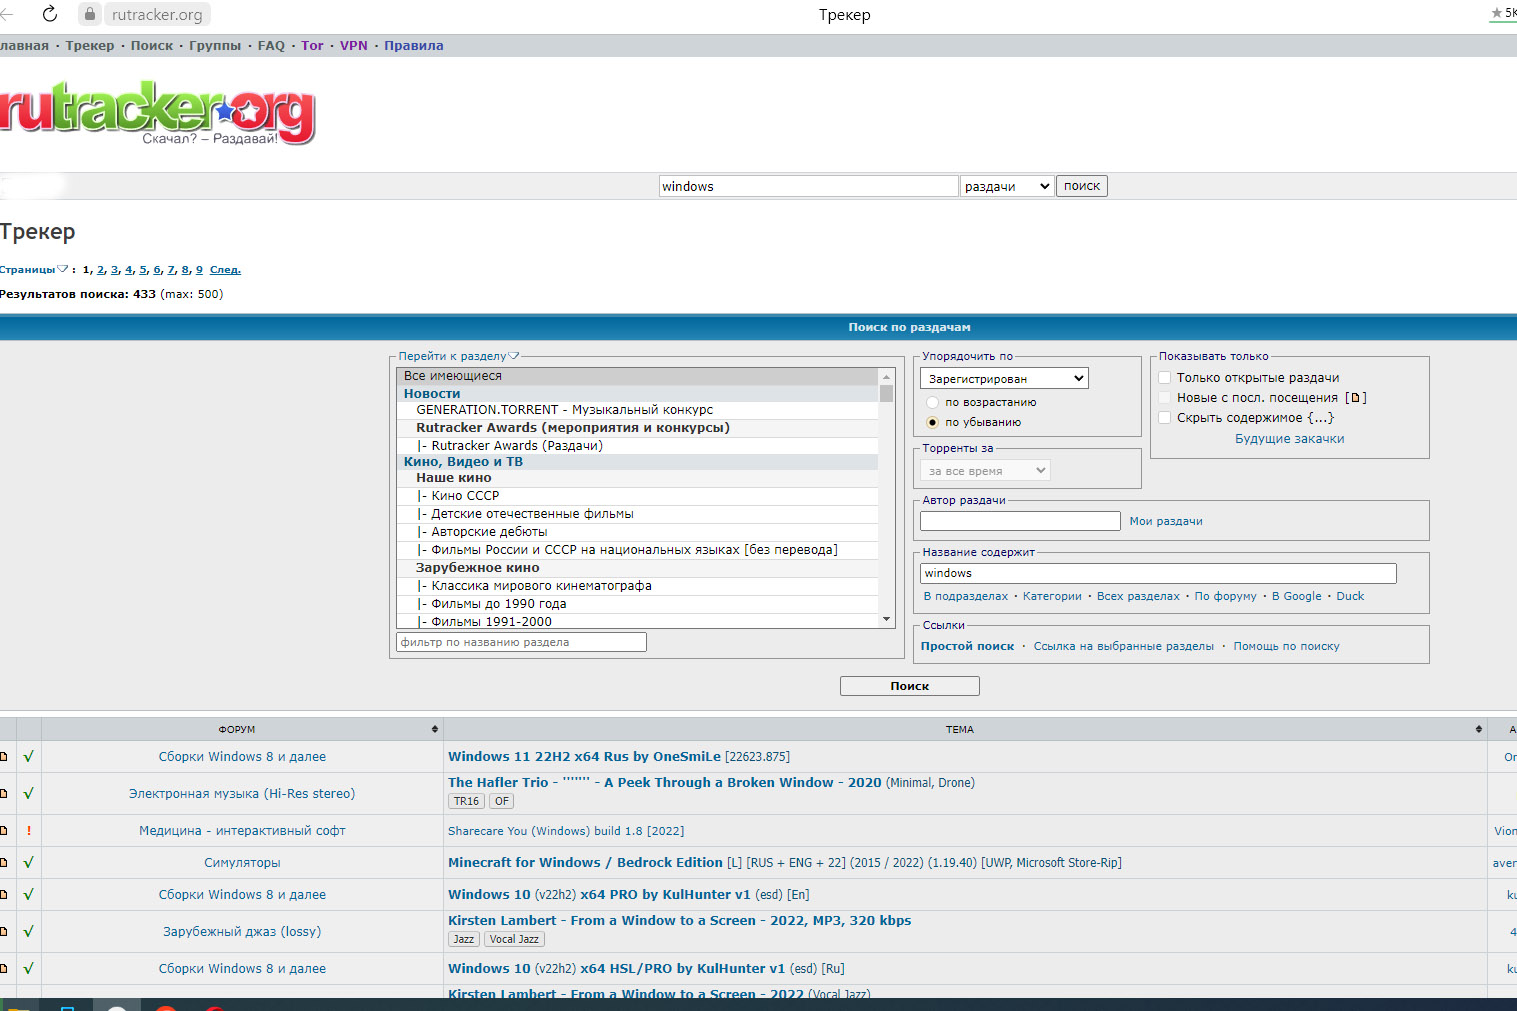
Task: Go to results page 2
Action: point(101,269)
